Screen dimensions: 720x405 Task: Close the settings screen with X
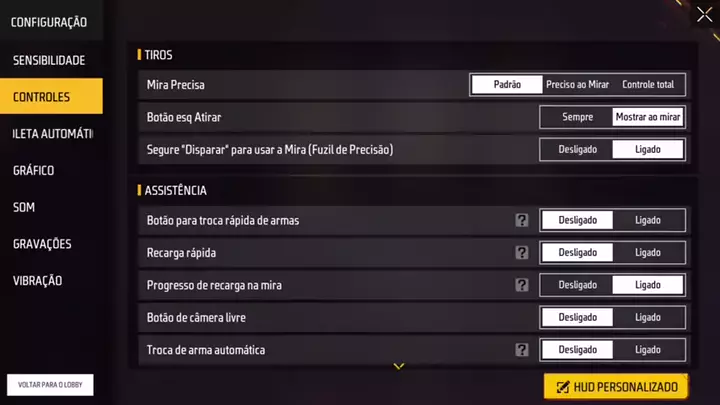(704, 14)
